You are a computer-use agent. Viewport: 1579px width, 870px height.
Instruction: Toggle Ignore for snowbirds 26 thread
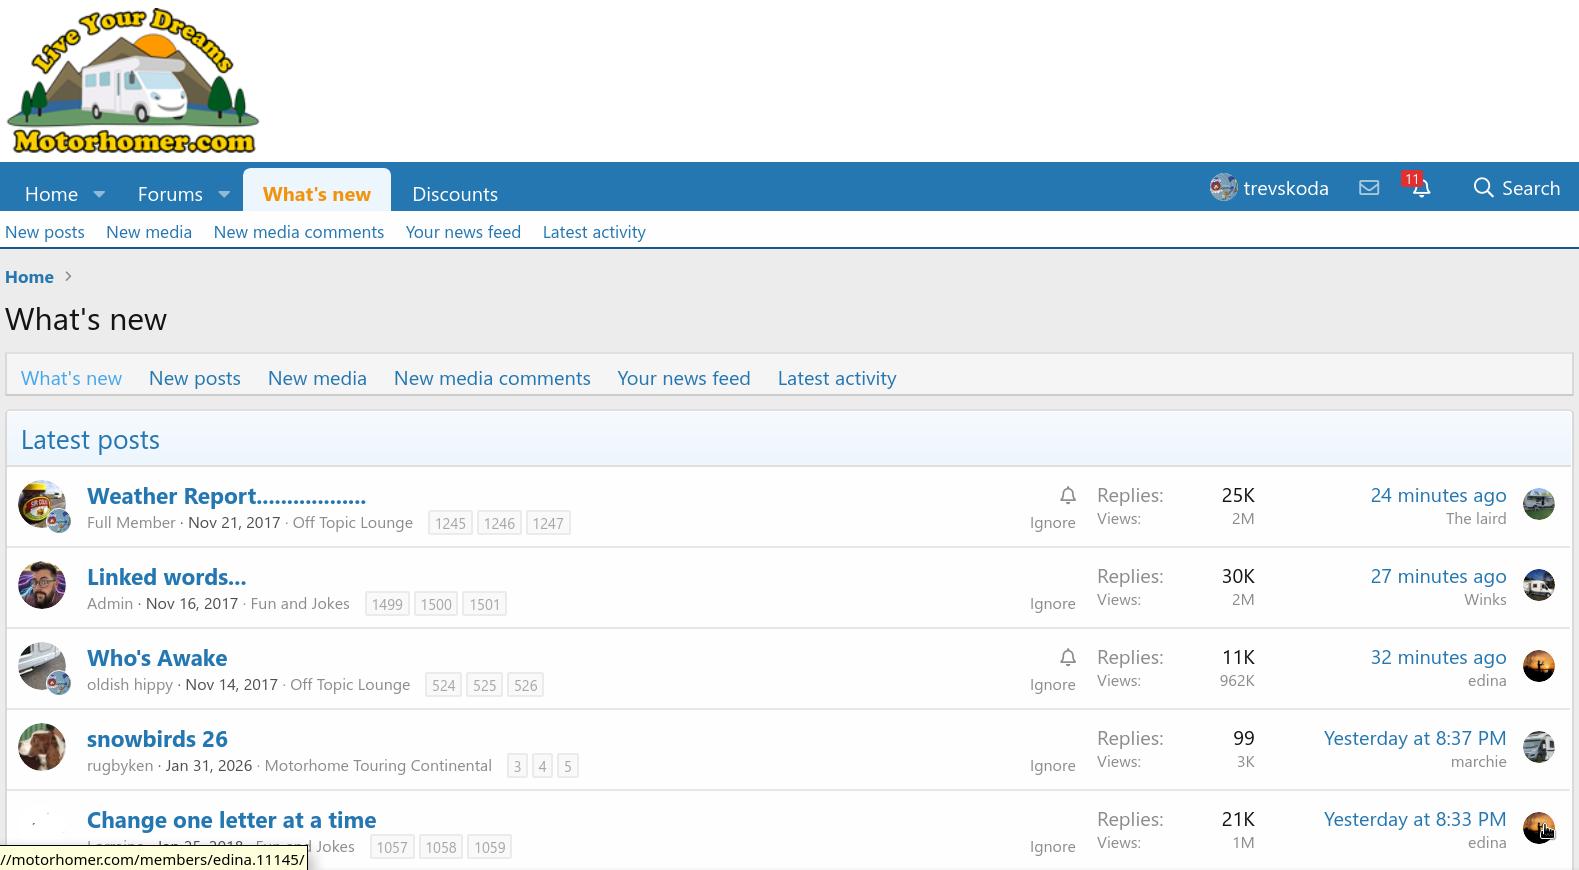(1052, 766)
